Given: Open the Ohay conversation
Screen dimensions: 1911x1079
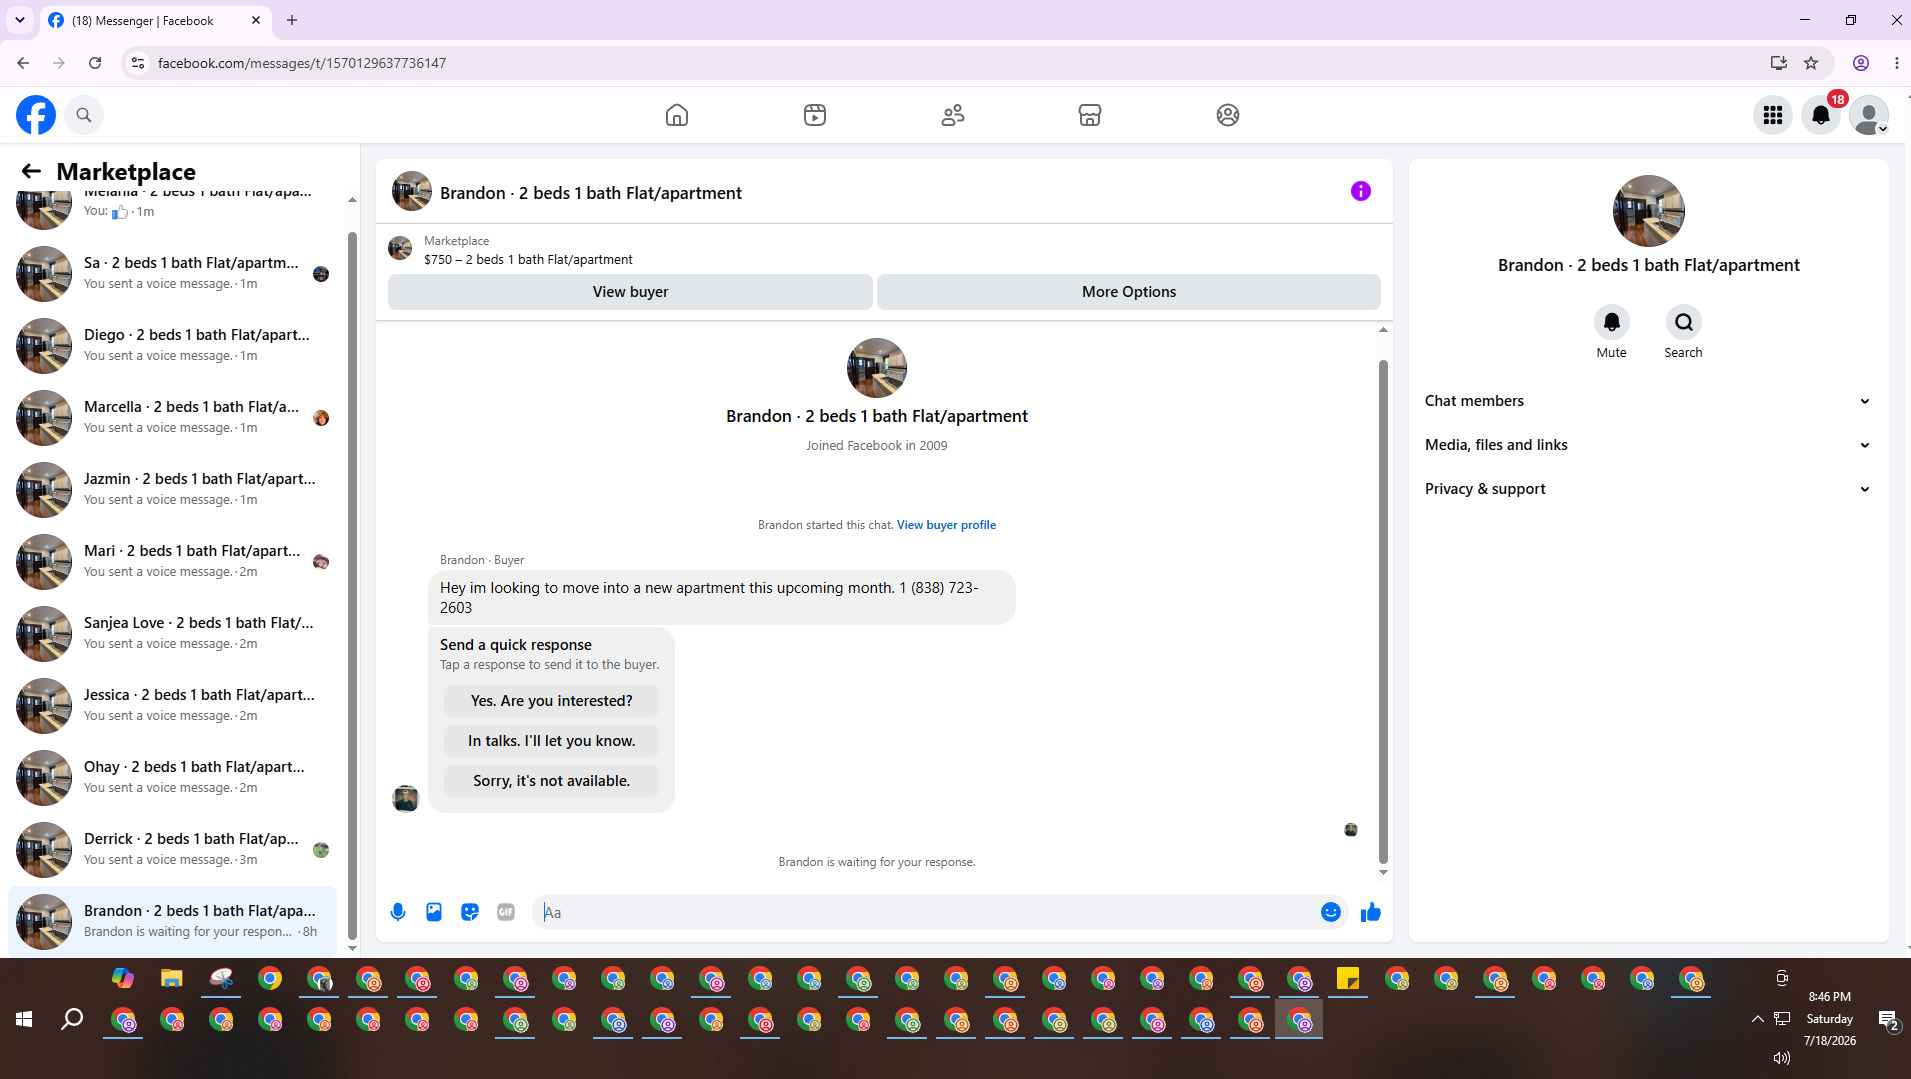Looking at the screenshot, I should pos(172,778).
